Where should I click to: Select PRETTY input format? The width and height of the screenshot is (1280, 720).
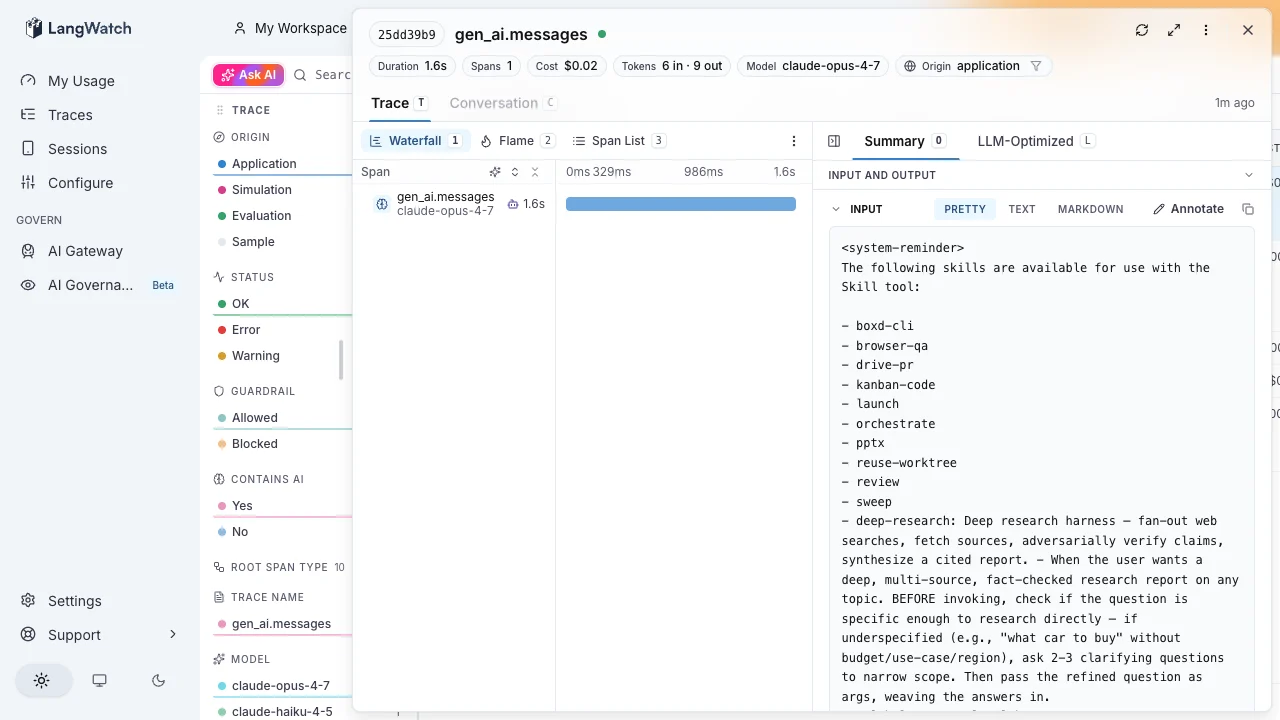[965, 209]
